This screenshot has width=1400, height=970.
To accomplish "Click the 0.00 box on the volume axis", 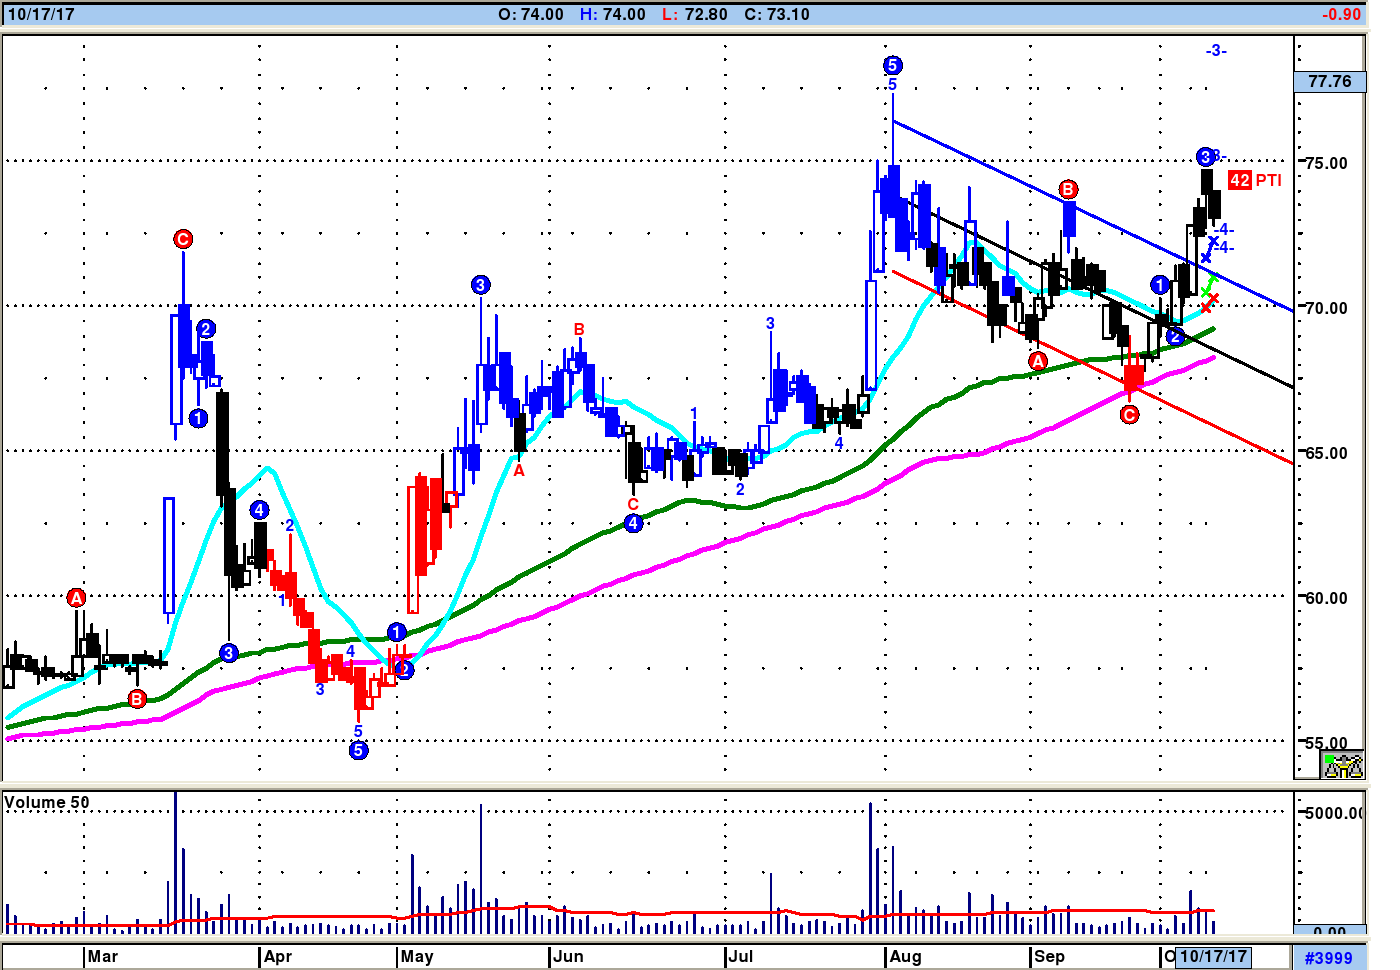I will point(1329,930).
